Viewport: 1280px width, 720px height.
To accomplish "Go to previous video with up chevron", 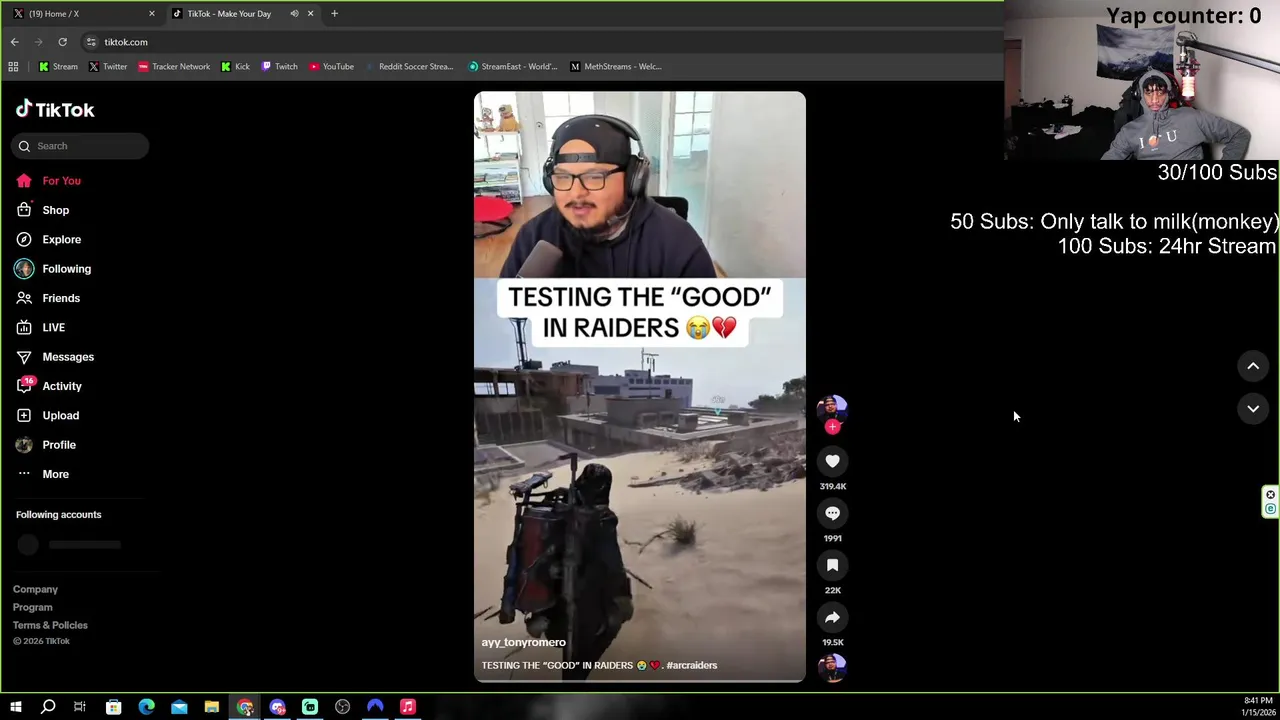I will (1253, 366).
